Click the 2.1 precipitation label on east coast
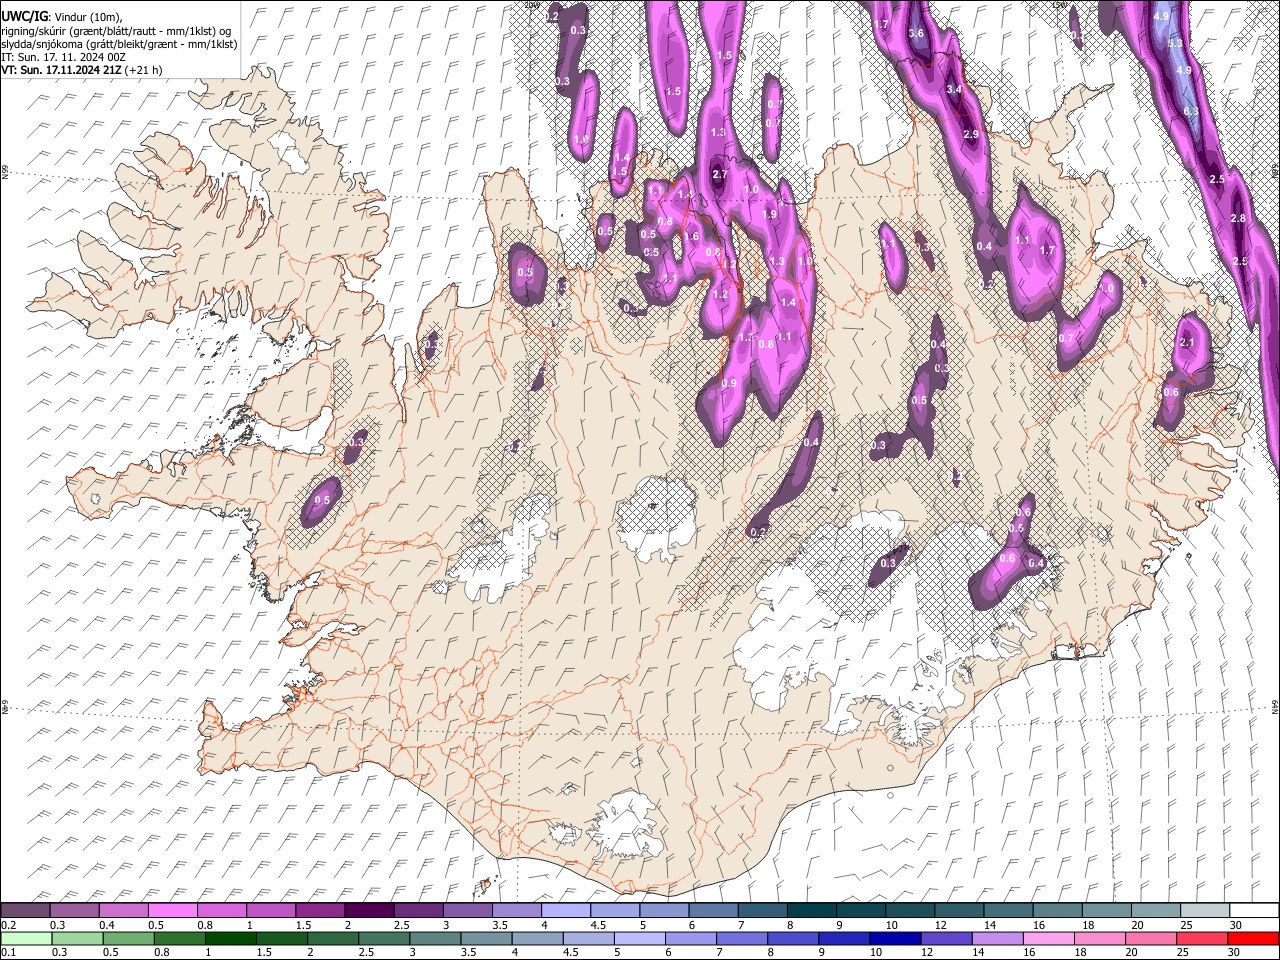1280x960 pixels. click(x=1188, y=343)
